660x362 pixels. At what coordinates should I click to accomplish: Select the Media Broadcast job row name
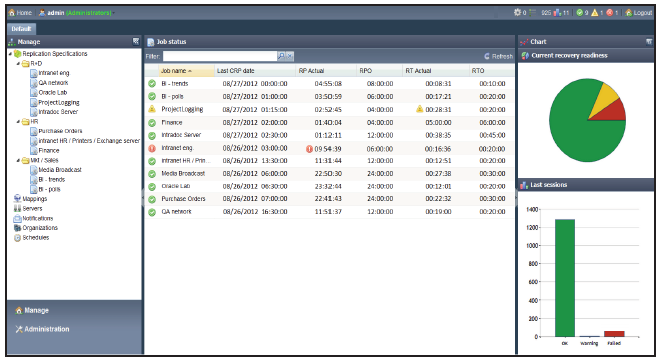coord(183,173)
